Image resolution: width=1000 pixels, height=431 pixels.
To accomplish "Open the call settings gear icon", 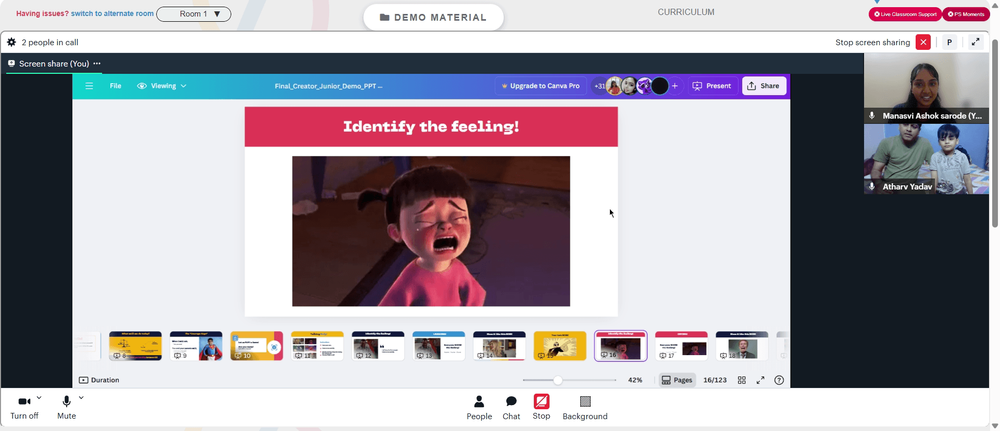I will (11, 42).
